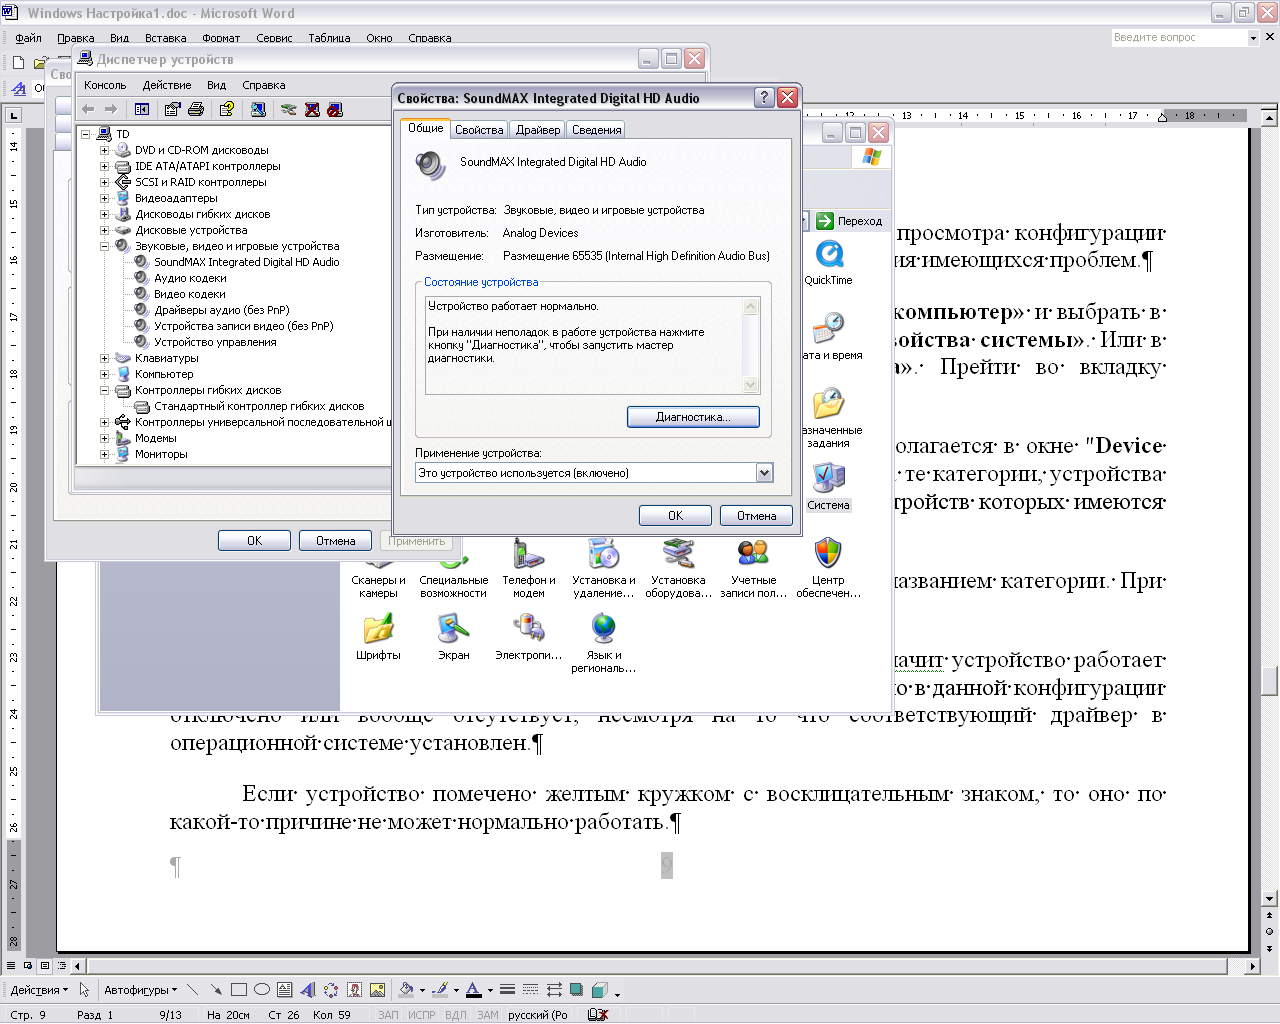Insert Picture from Drawing toolbar
The width and height of the screenshot is (1280, 1024).
377,990
